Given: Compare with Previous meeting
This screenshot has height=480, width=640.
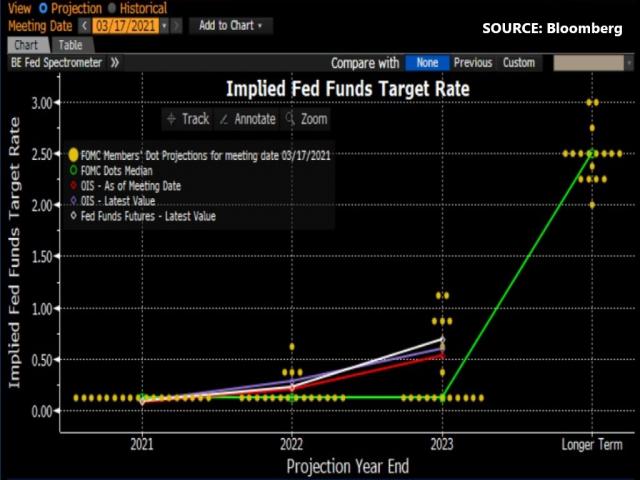Looking at the screenshot, I should click(x=473, y=62).
